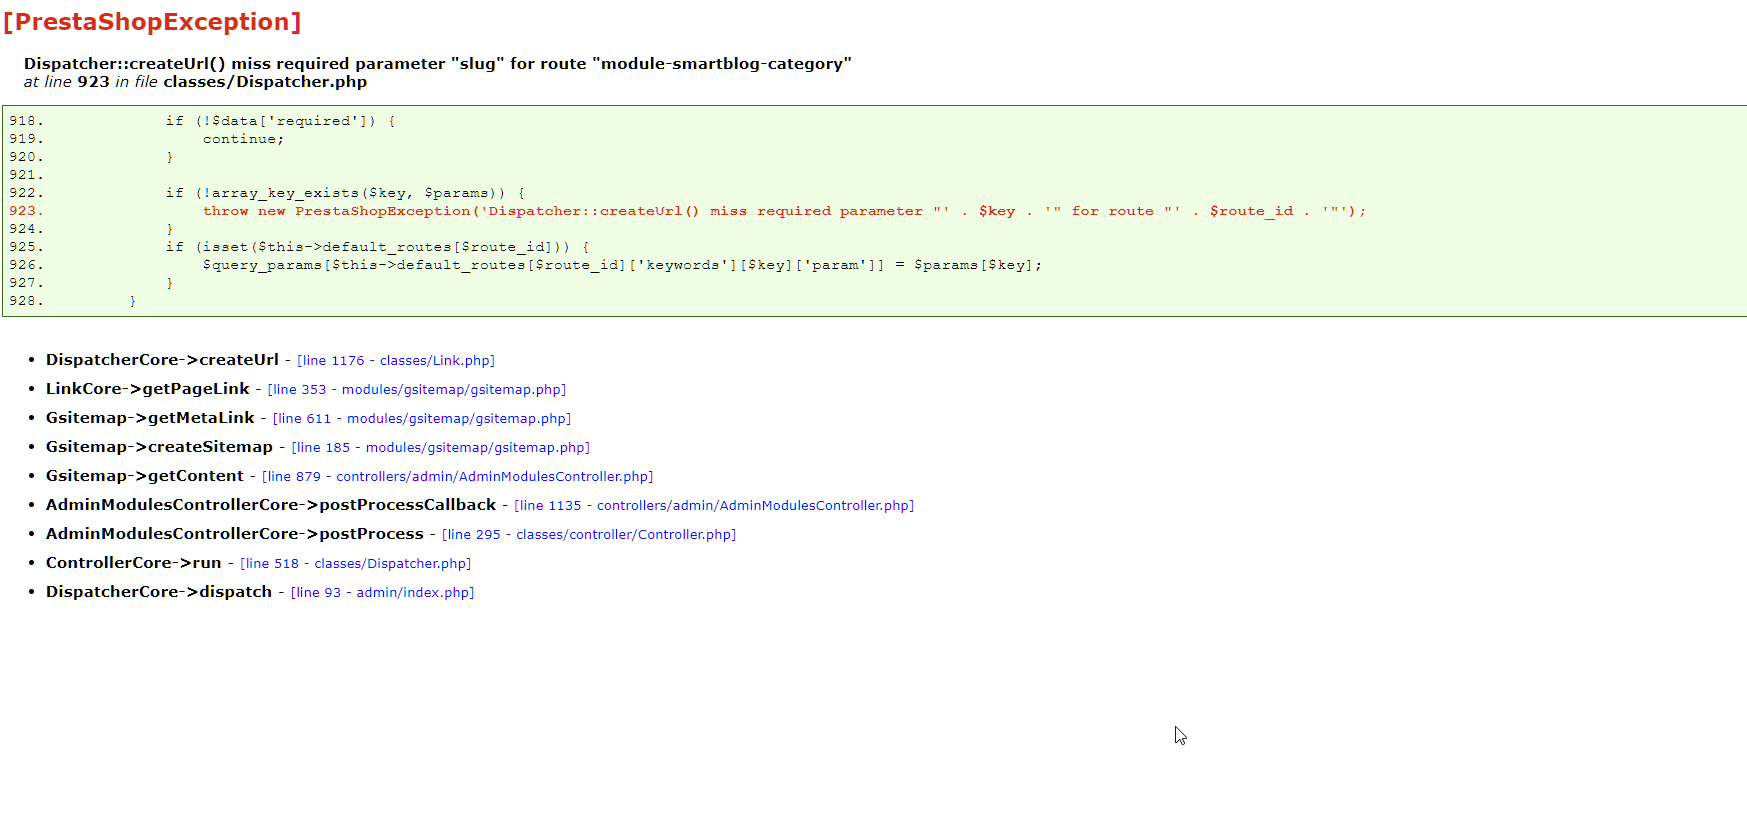This screenshot has height=827, width=1747.
Task: Open the AdminModulesControllerCore->postProcessCallback stack trace entry
Action: [x=271, y=505]
